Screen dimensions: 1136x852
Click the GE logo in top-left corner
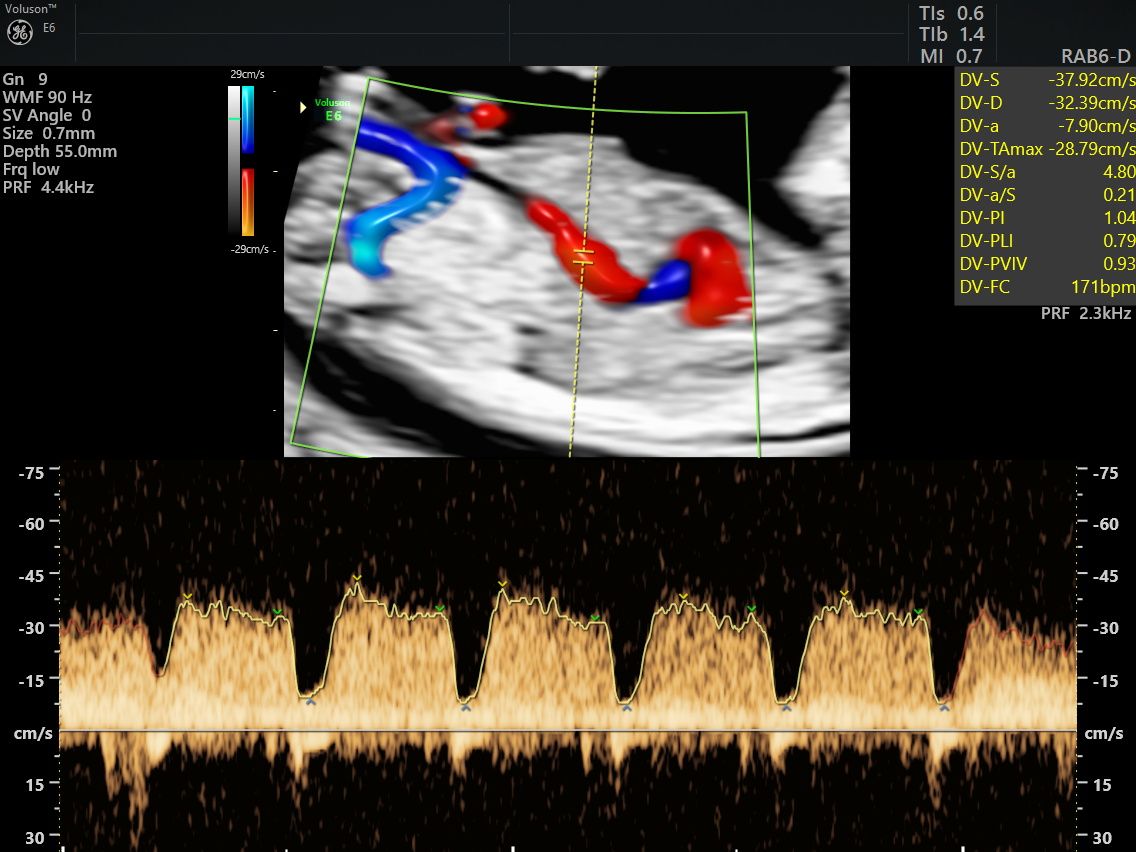pyautogui.click(x=19, y=32)
